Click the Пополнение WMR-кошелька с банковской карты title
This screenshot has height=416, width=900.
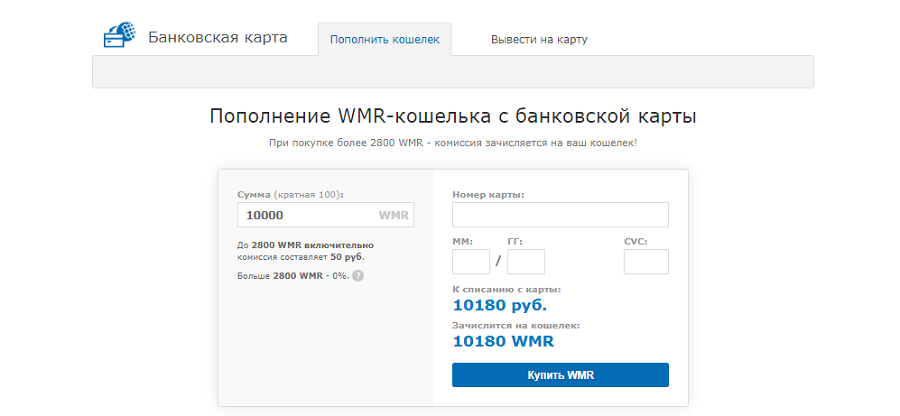(453, 116)
